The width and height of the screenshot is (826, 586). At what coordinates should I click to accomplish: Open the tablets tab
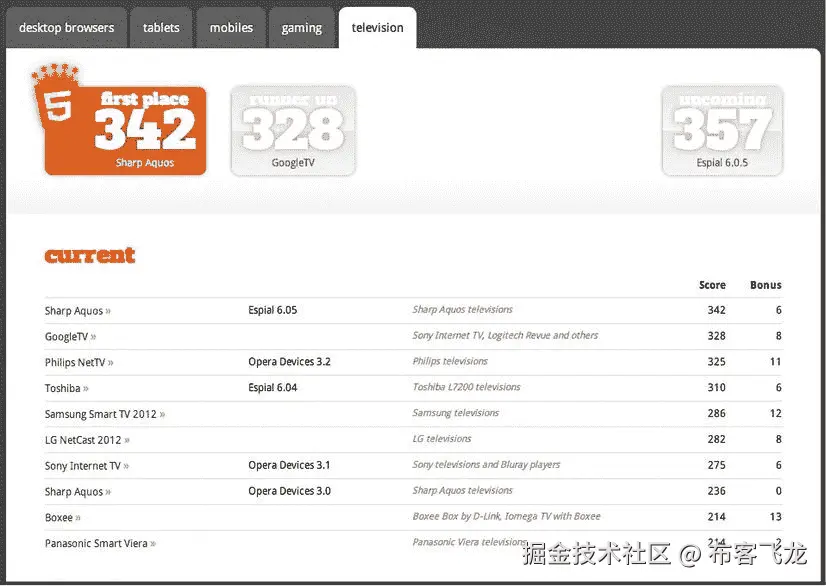click(161, 28)
